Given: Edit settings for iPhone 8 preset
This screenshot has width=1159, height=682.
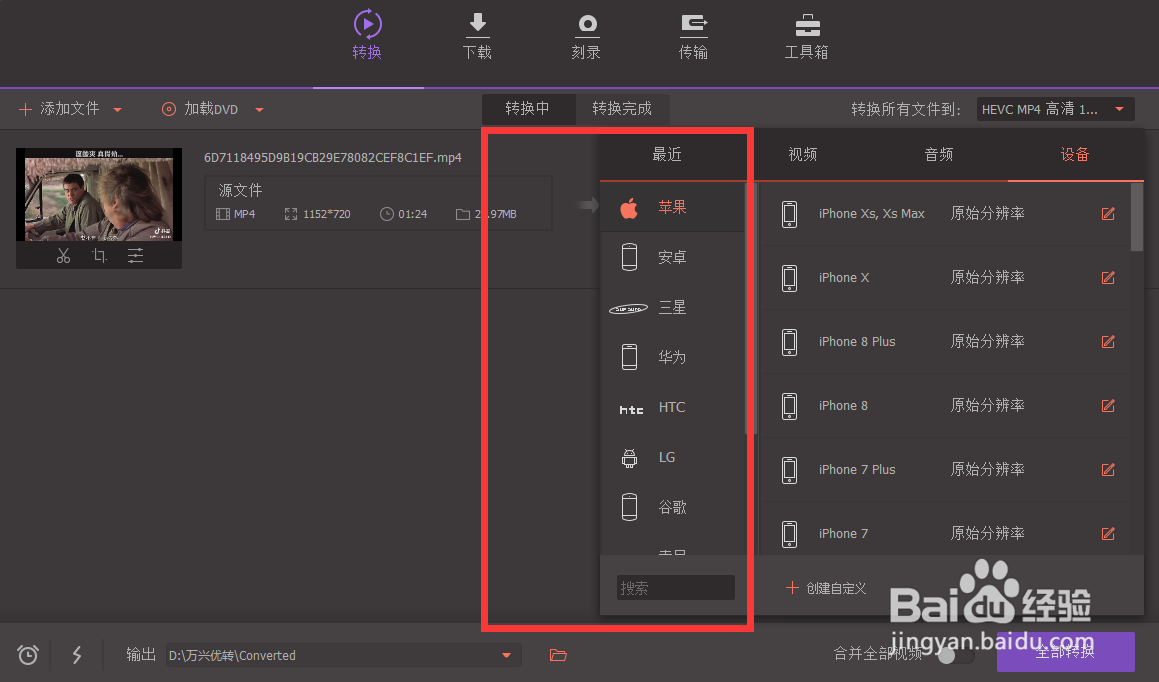Looking at the screenshot, I should click(1108, 406).
